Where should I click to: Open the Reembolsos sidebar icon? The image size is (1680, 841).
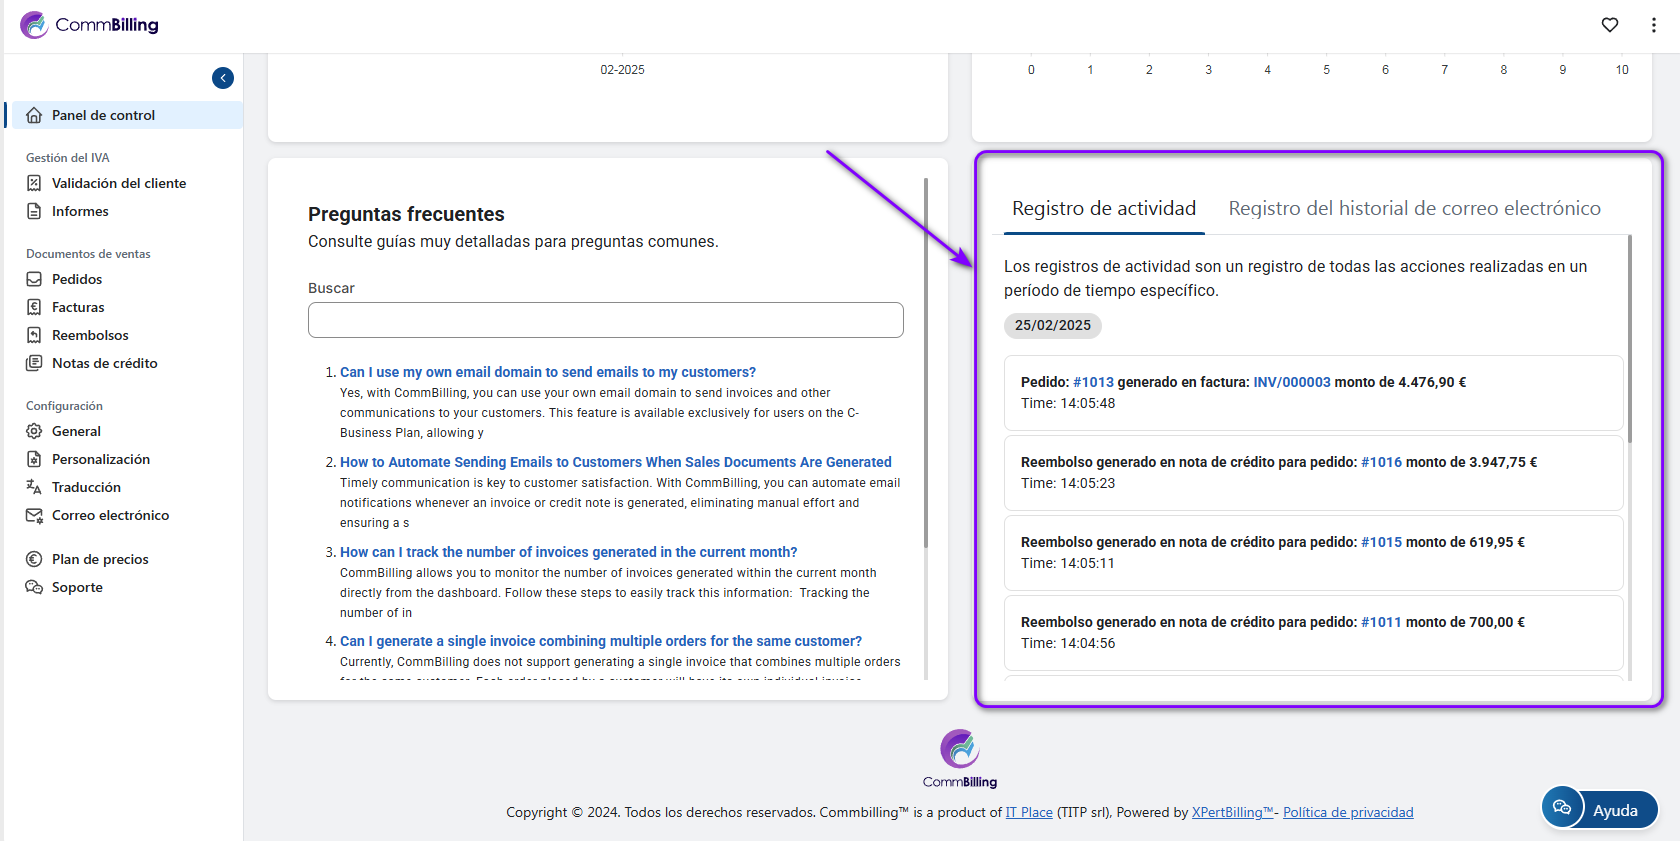(34, 335)
